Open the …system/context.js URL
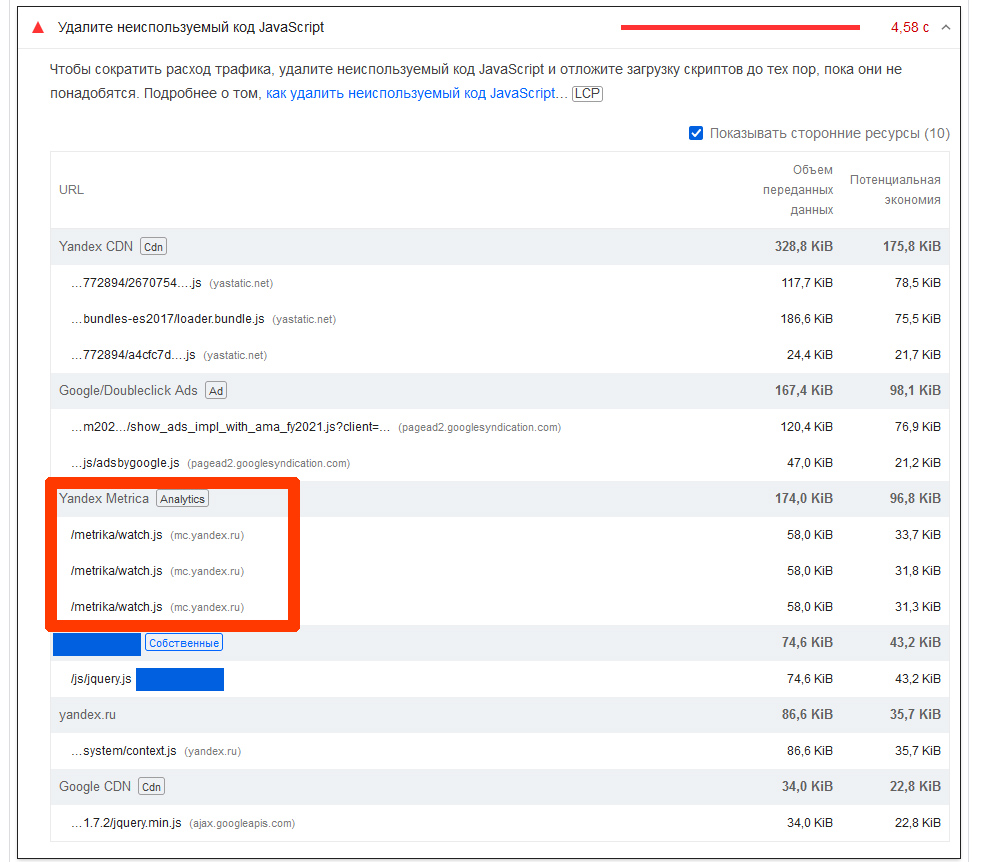 124,751
